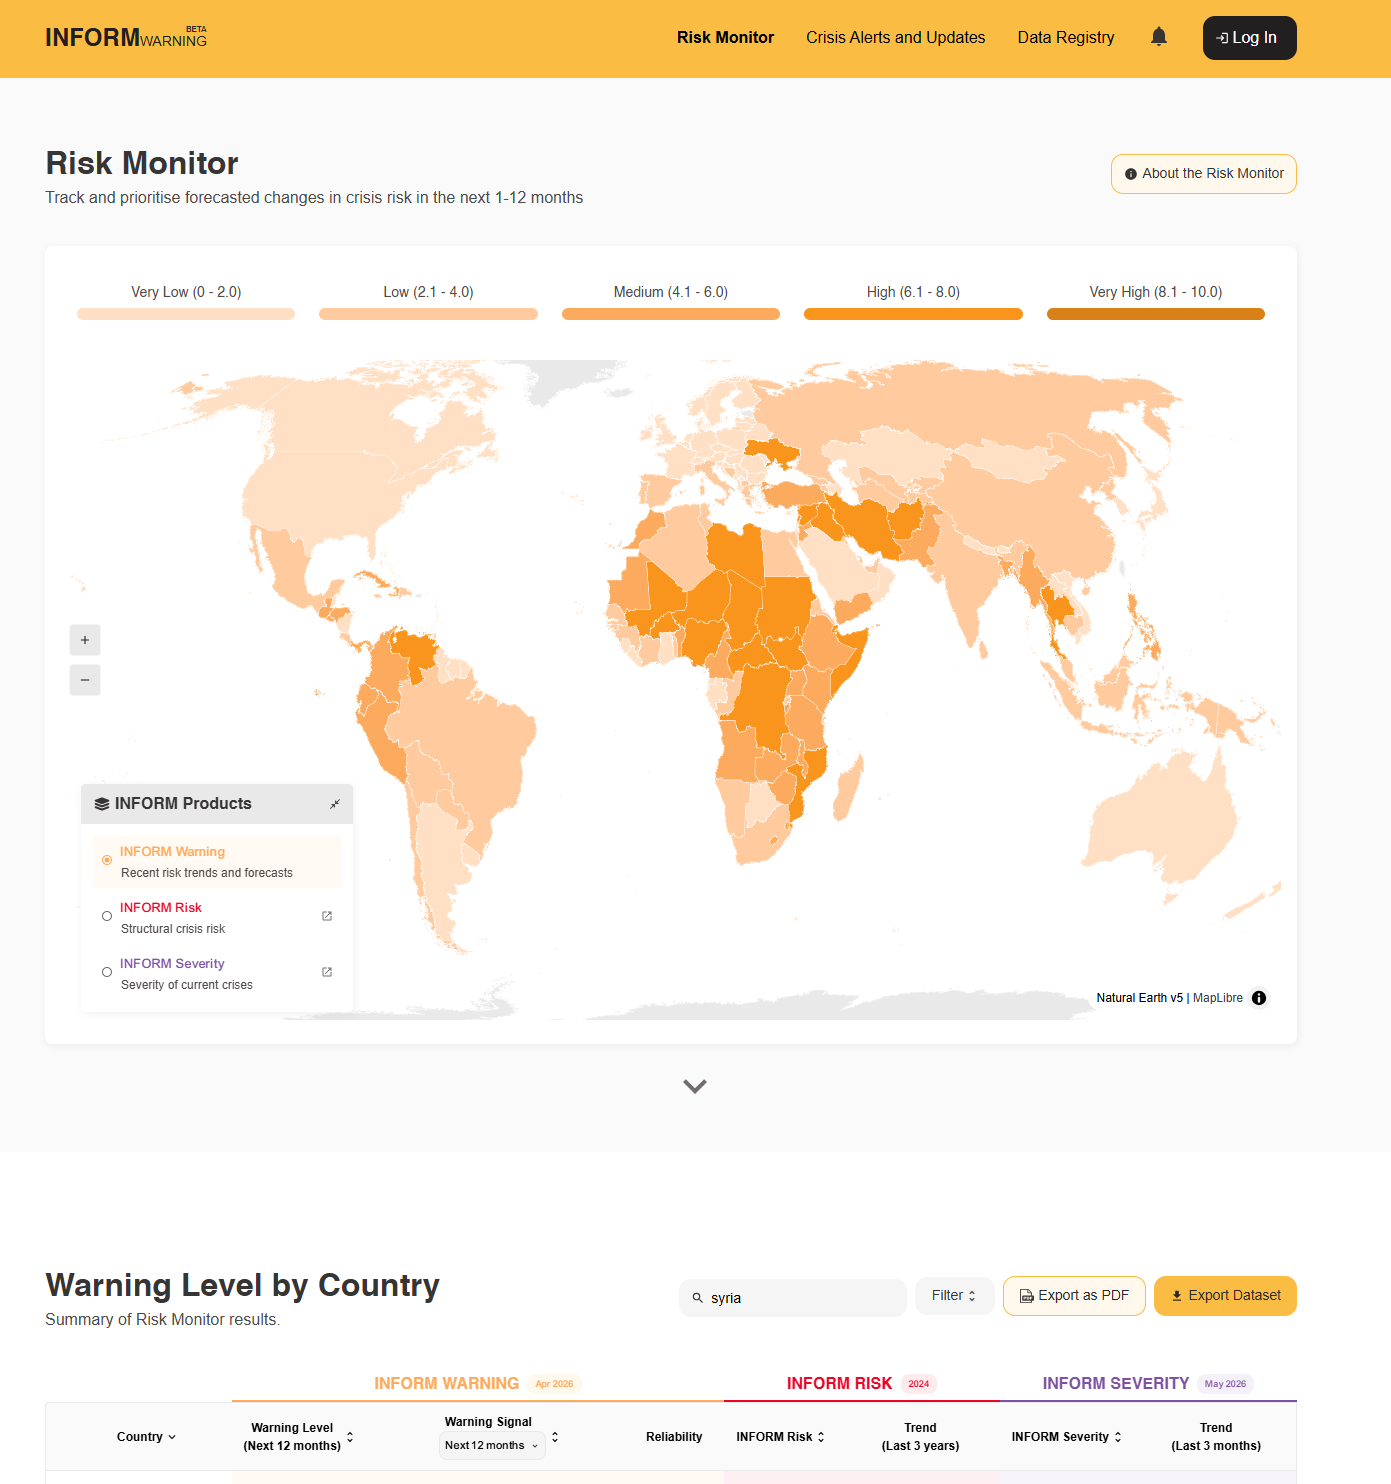Zoom out the map with minus button
Viewport: 1391px width, 1484px height.
coord(85,680)
